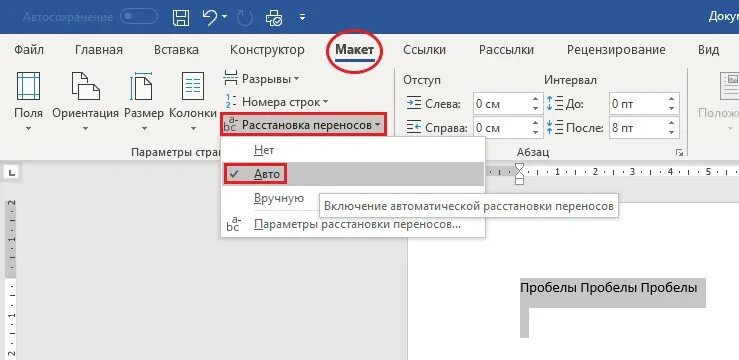Choose Вручную in hyphenation menu
739x360 pixels.
click(x=279, y=198)
